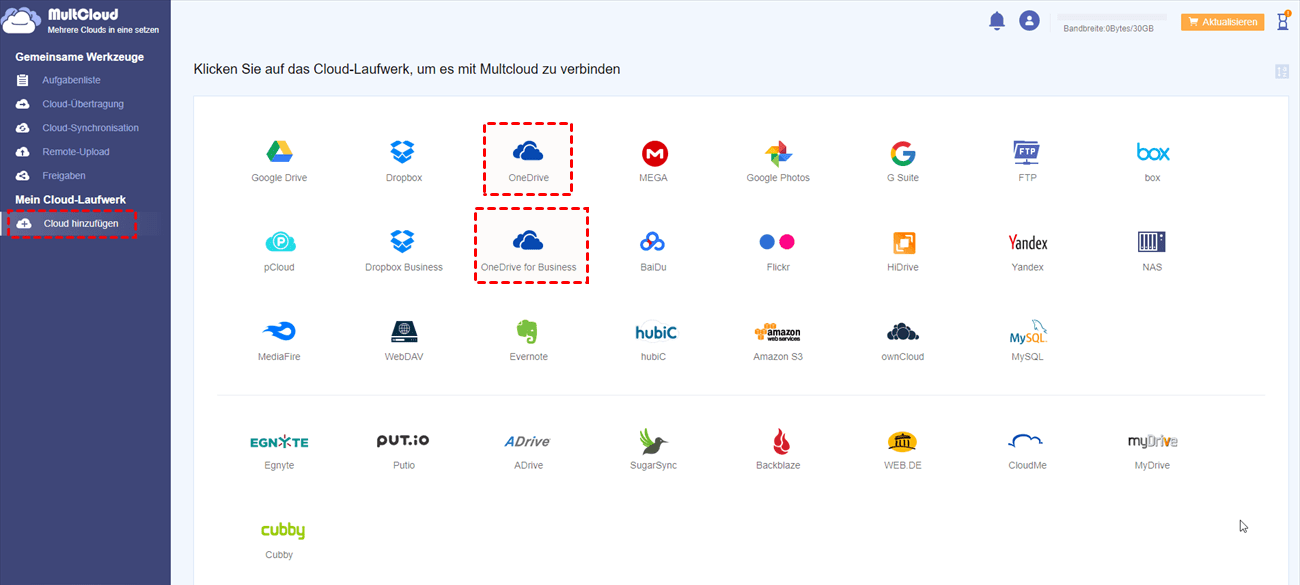Open Cloud-Synchronisation menu item

pos(90,128)
